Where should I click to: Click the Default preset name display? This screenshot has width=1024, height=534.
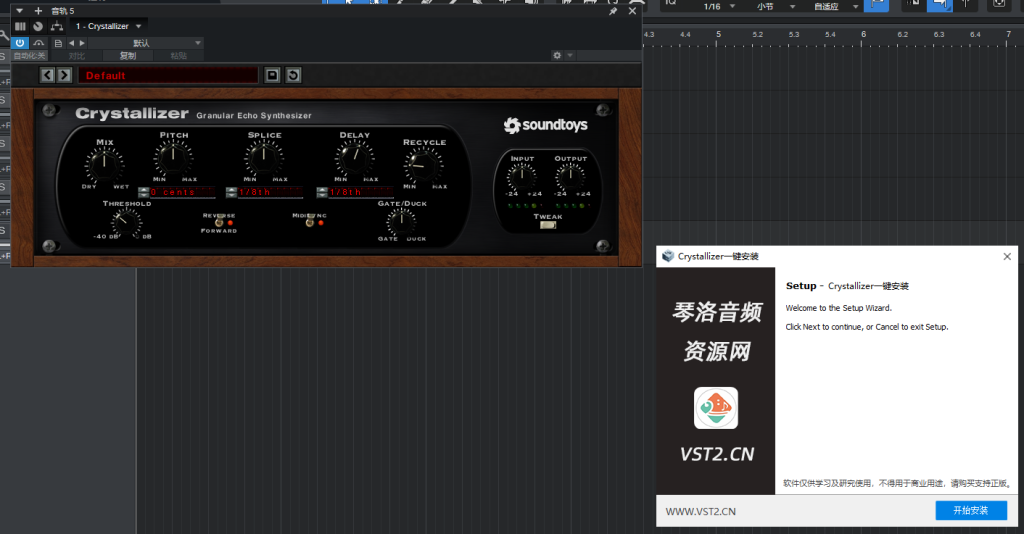168,75
